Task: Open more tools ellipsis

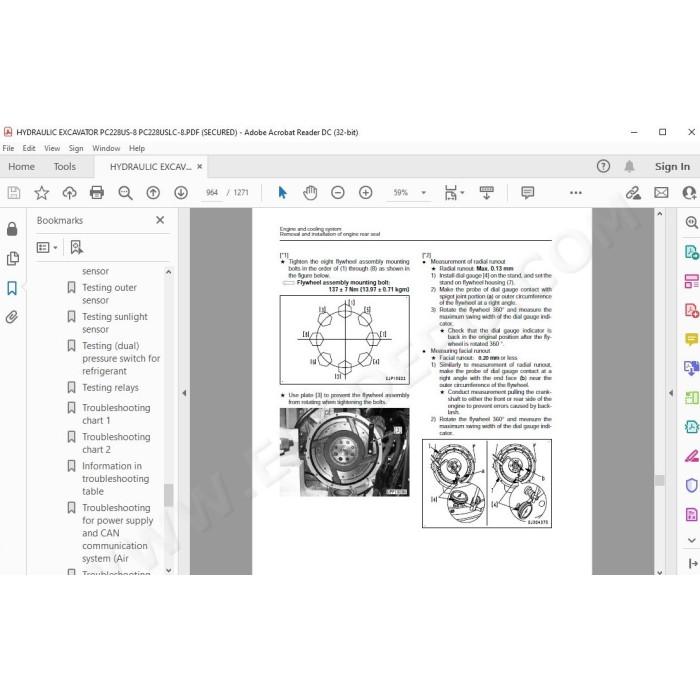Action: pos(576,193)
